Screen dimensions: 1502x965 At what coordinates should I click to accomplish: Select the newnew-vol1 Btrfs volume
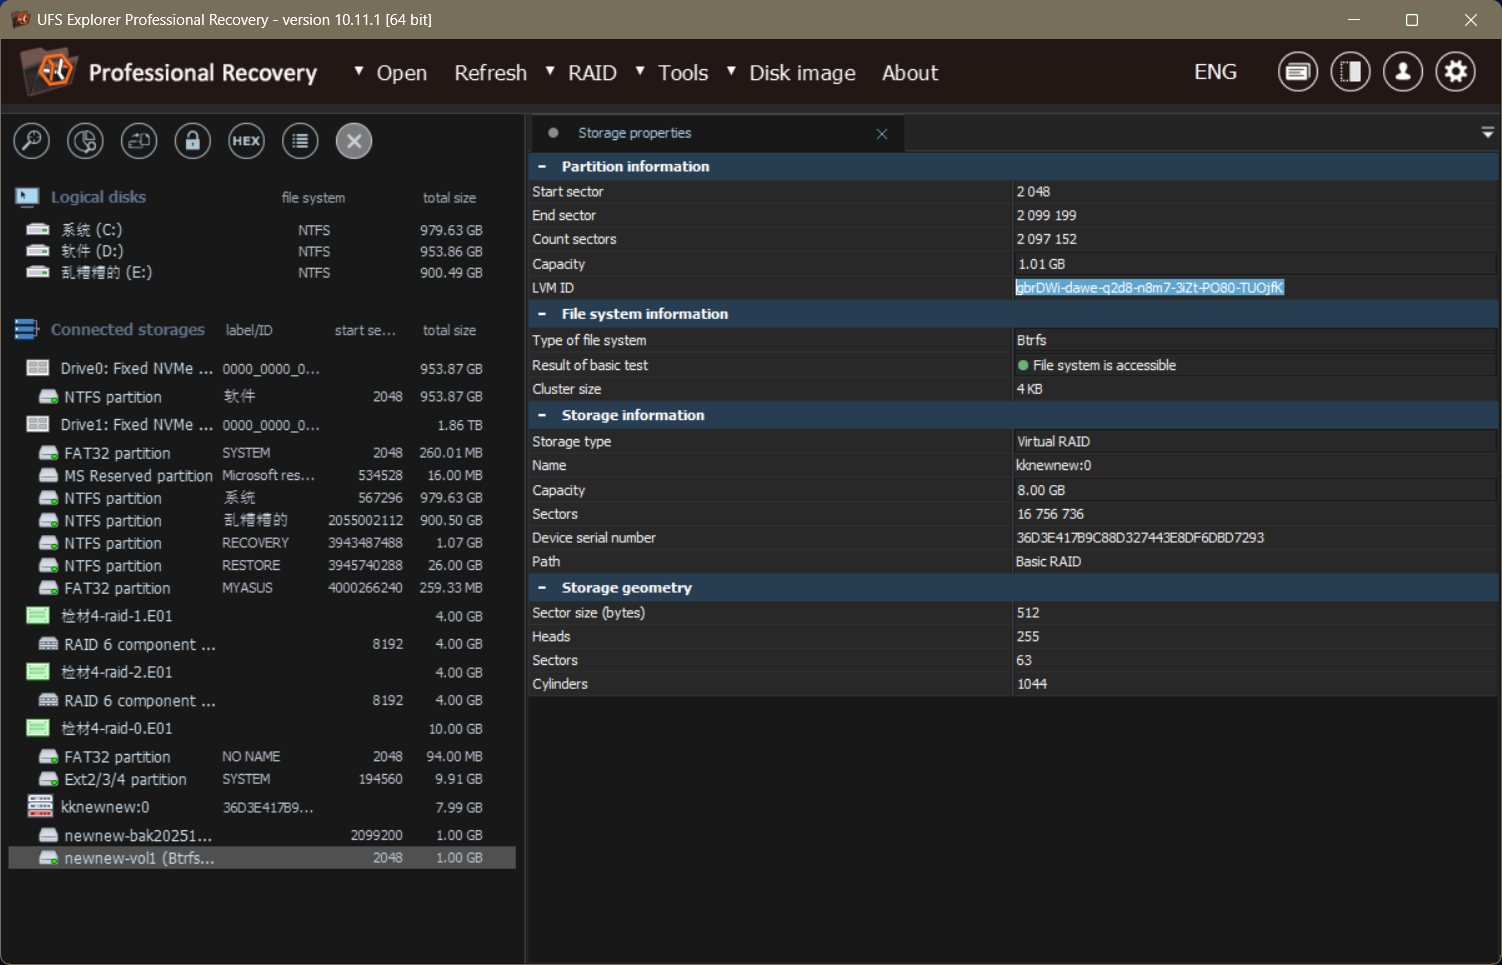pyautogui.click(x=262, y=858)
